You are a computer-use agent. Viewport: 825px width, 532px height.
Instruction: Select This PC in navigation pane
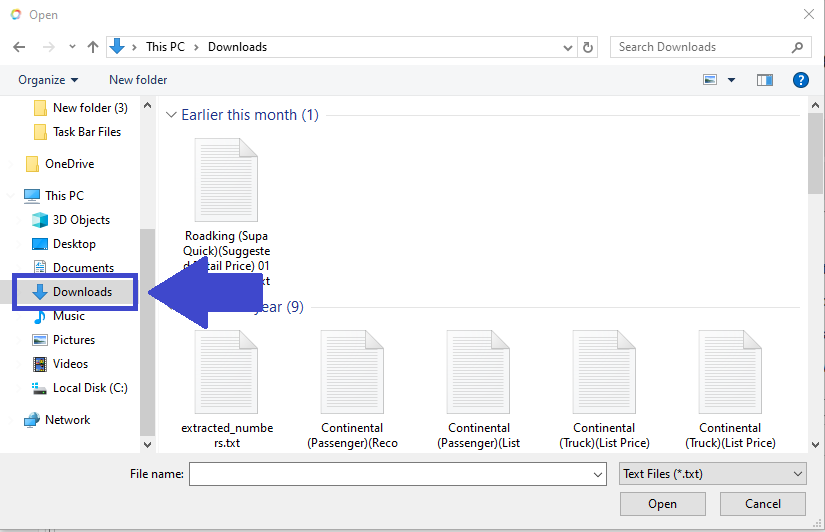[x=54, y=196]
